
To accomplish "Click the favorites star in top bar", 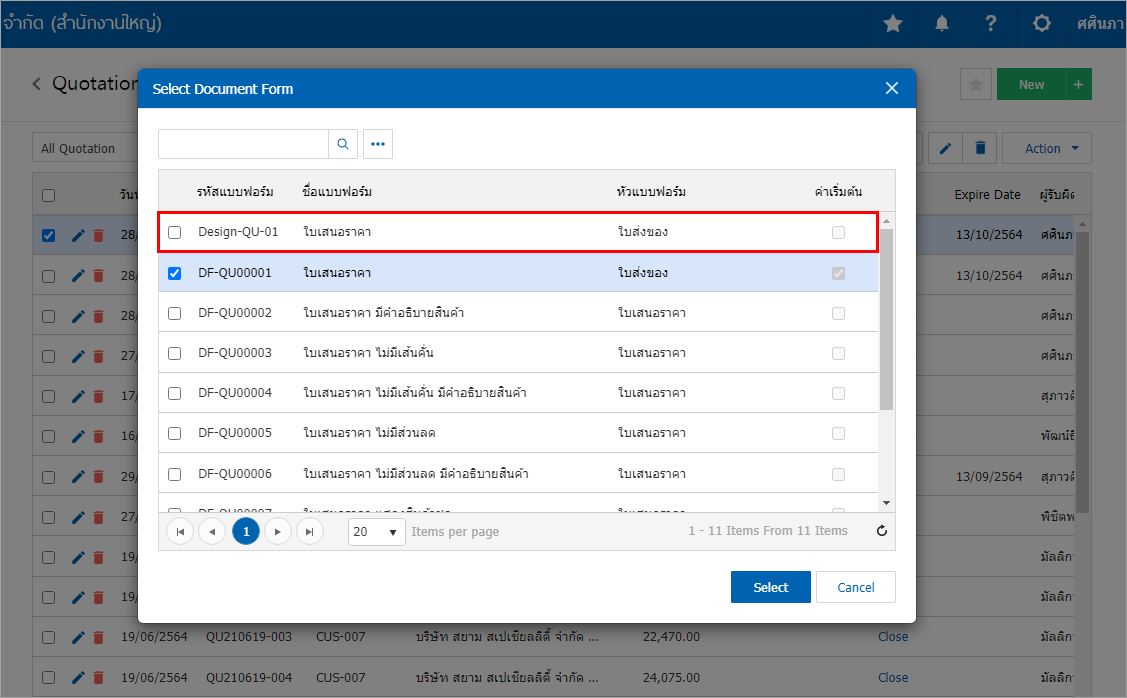I will point(892,23).
